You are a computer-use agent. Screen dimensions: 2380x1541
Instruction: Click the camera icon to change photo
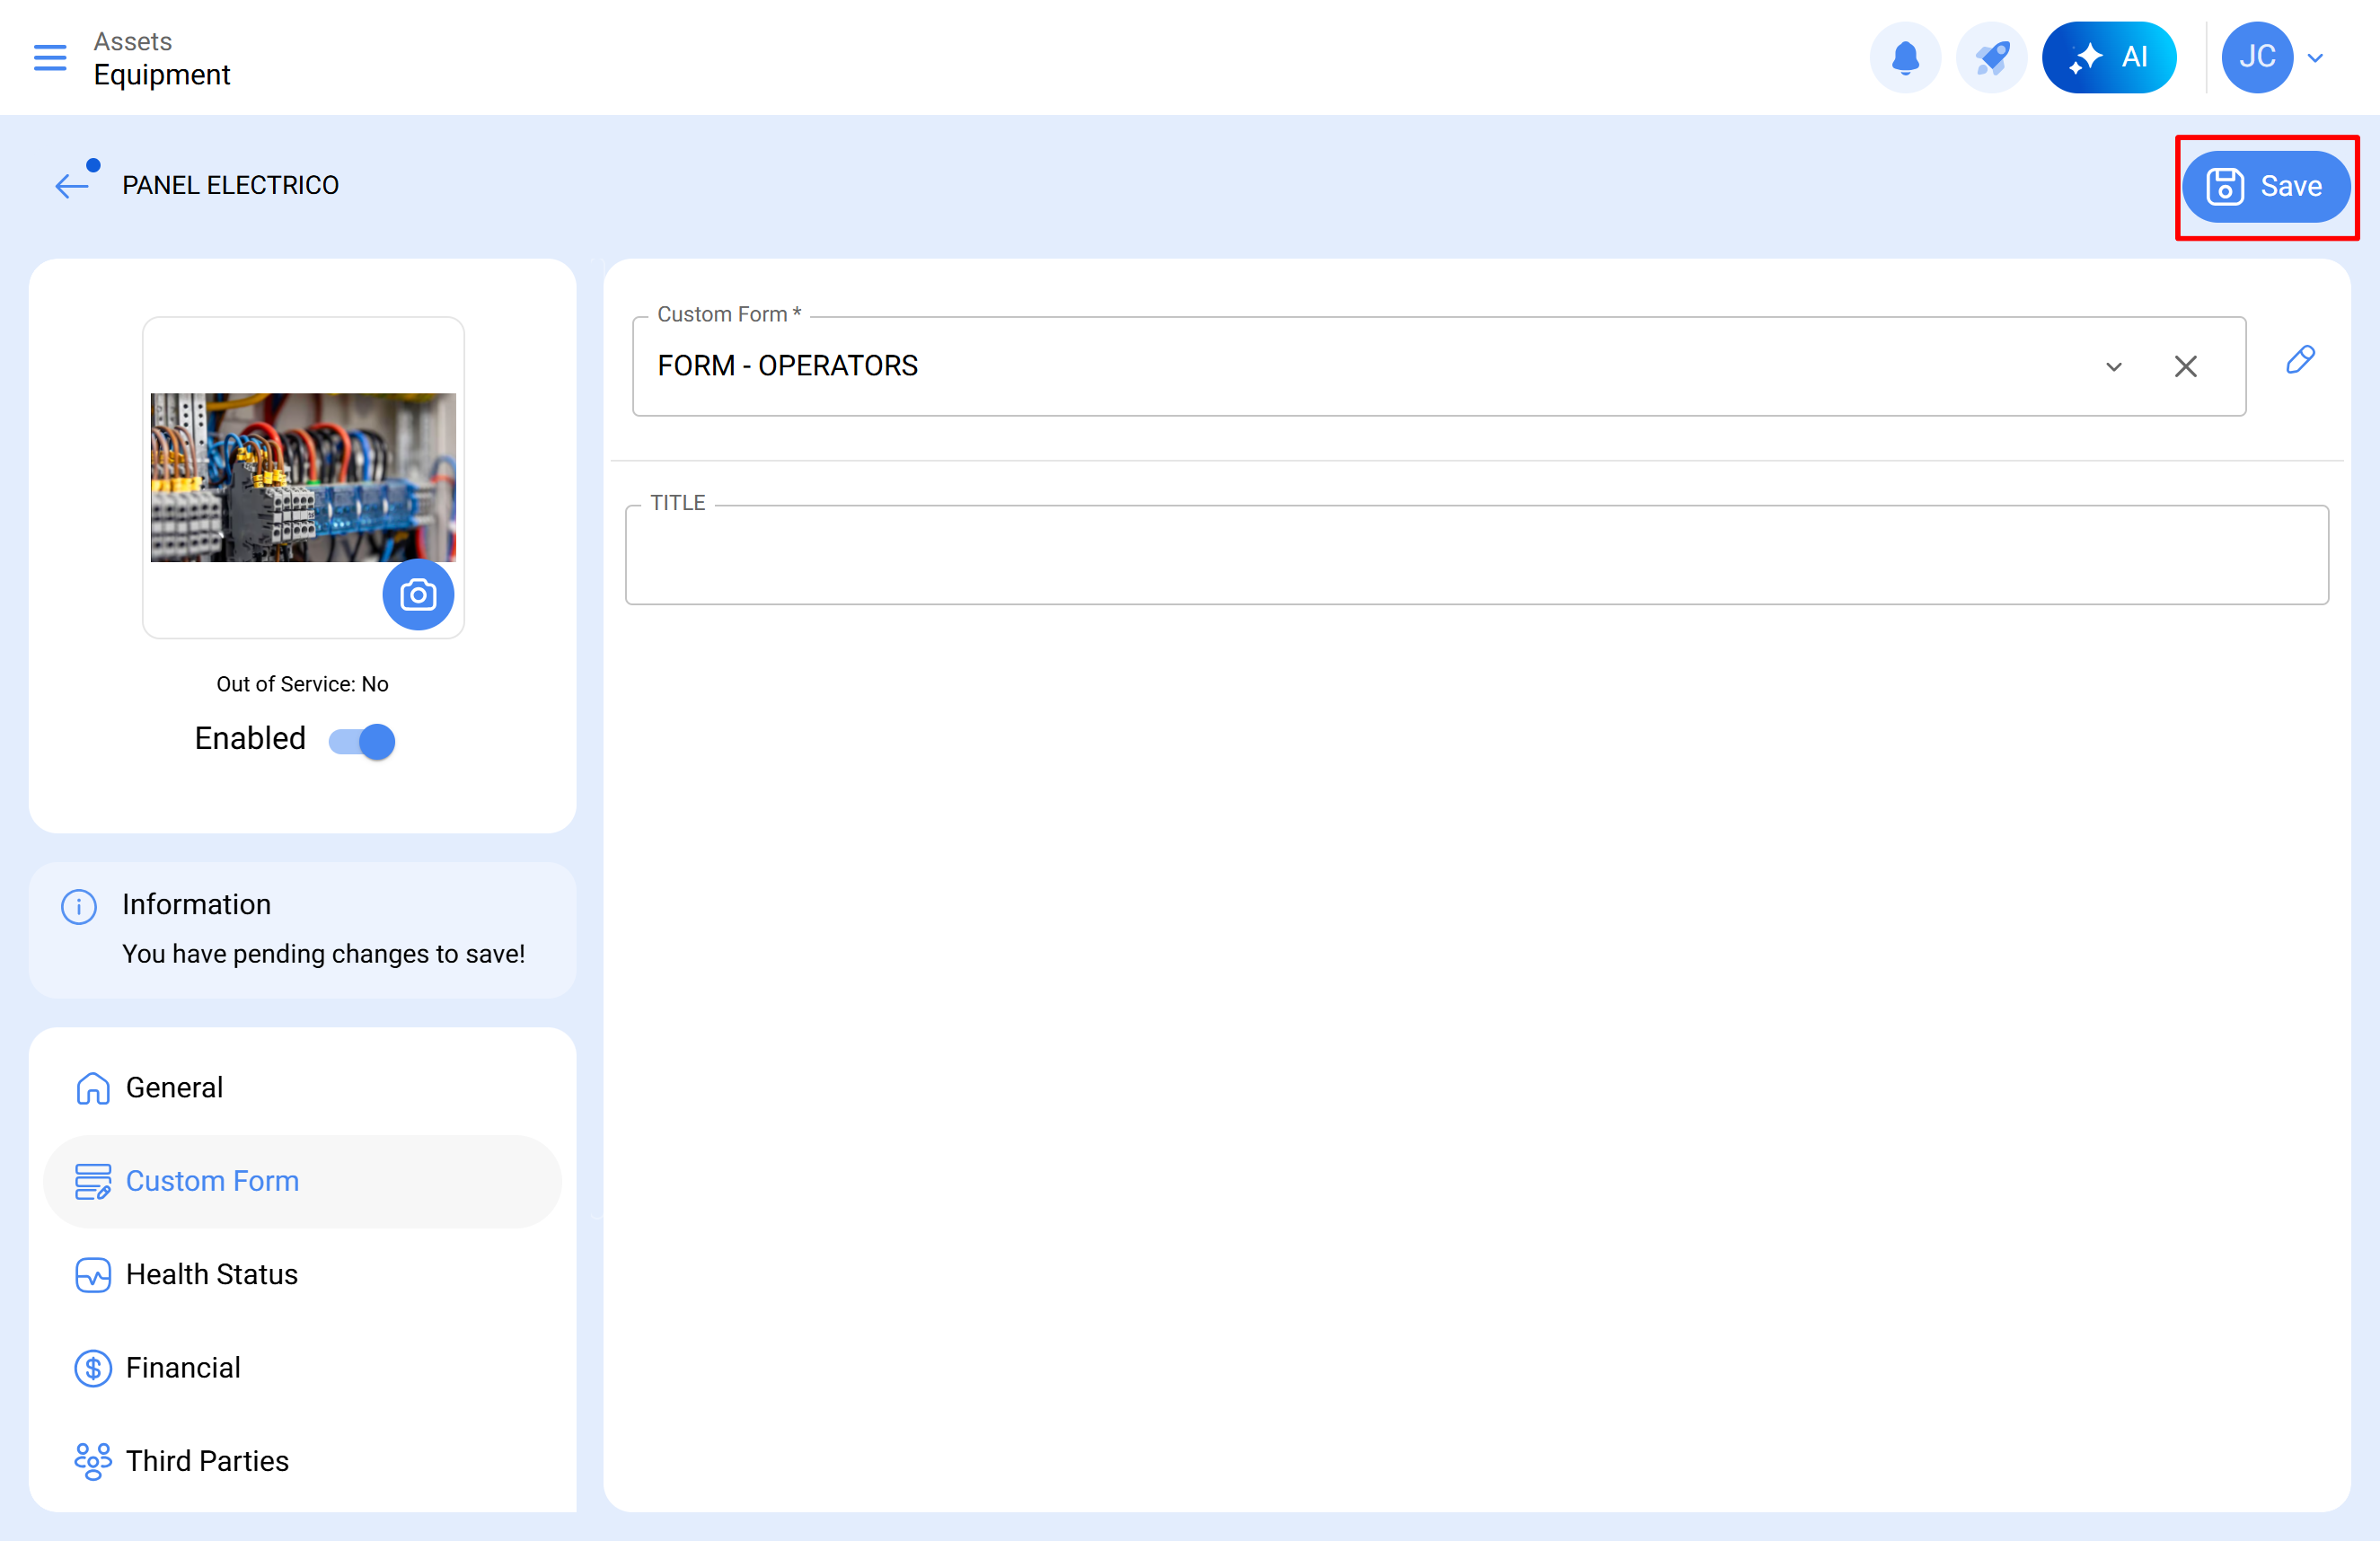418,595
